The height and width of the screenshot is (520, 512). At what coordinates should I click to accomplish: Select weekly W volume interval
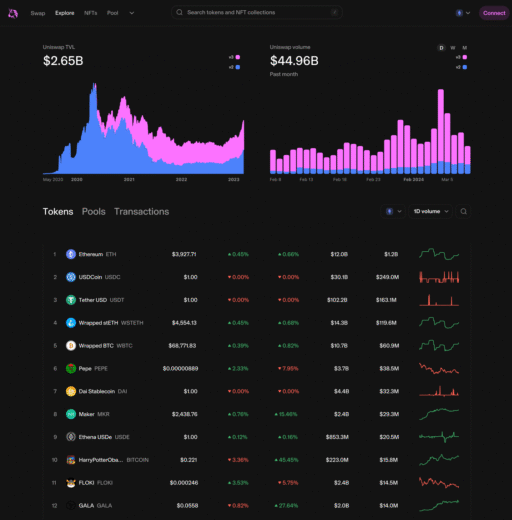(x=453, y=48)
